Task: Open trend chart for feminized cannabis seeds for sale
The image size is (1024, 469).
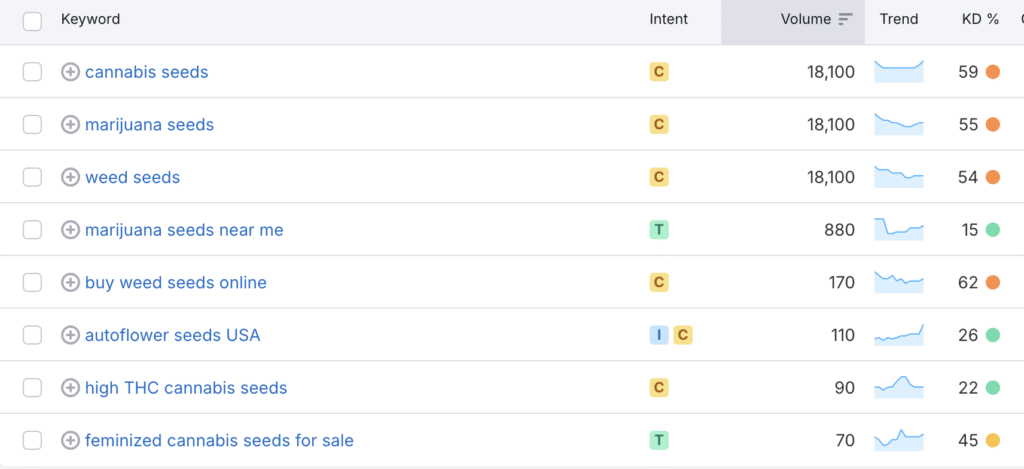Action: click(x=899, y=440)
